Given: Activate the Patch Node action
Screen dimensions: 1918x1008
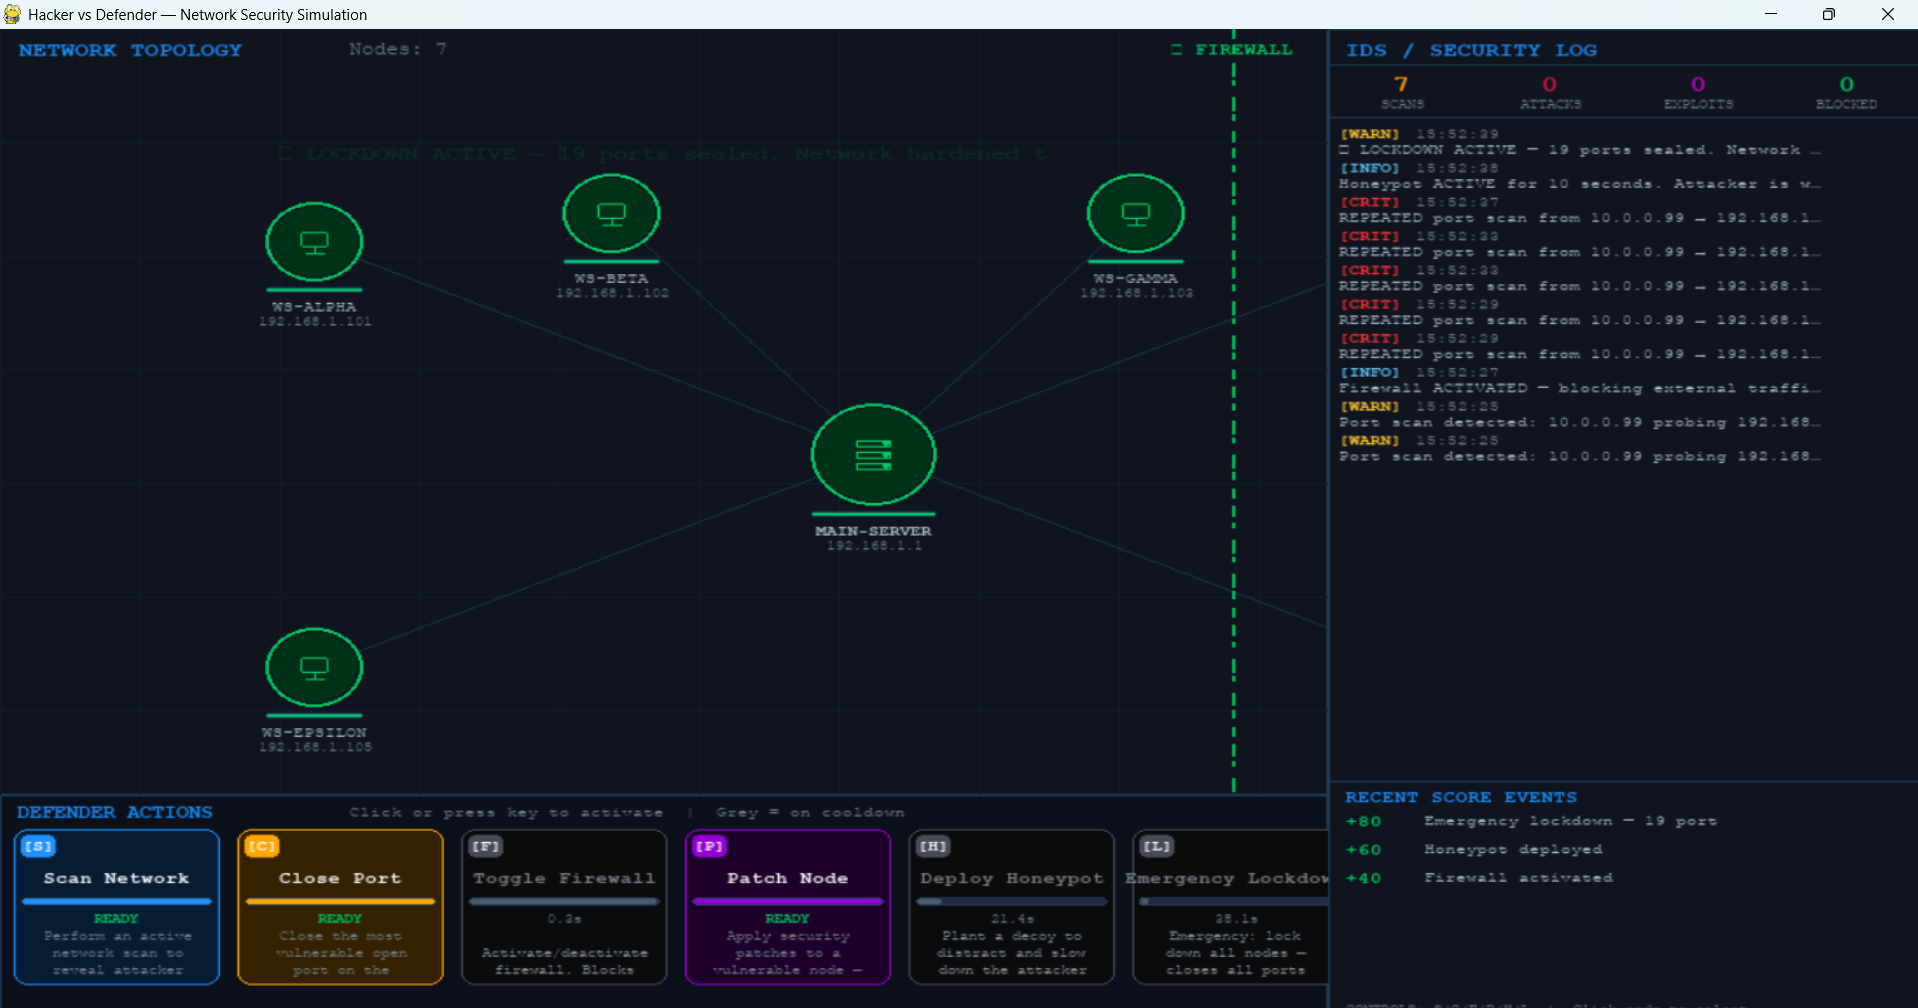Looking at the screenshot, I should 788,907.
